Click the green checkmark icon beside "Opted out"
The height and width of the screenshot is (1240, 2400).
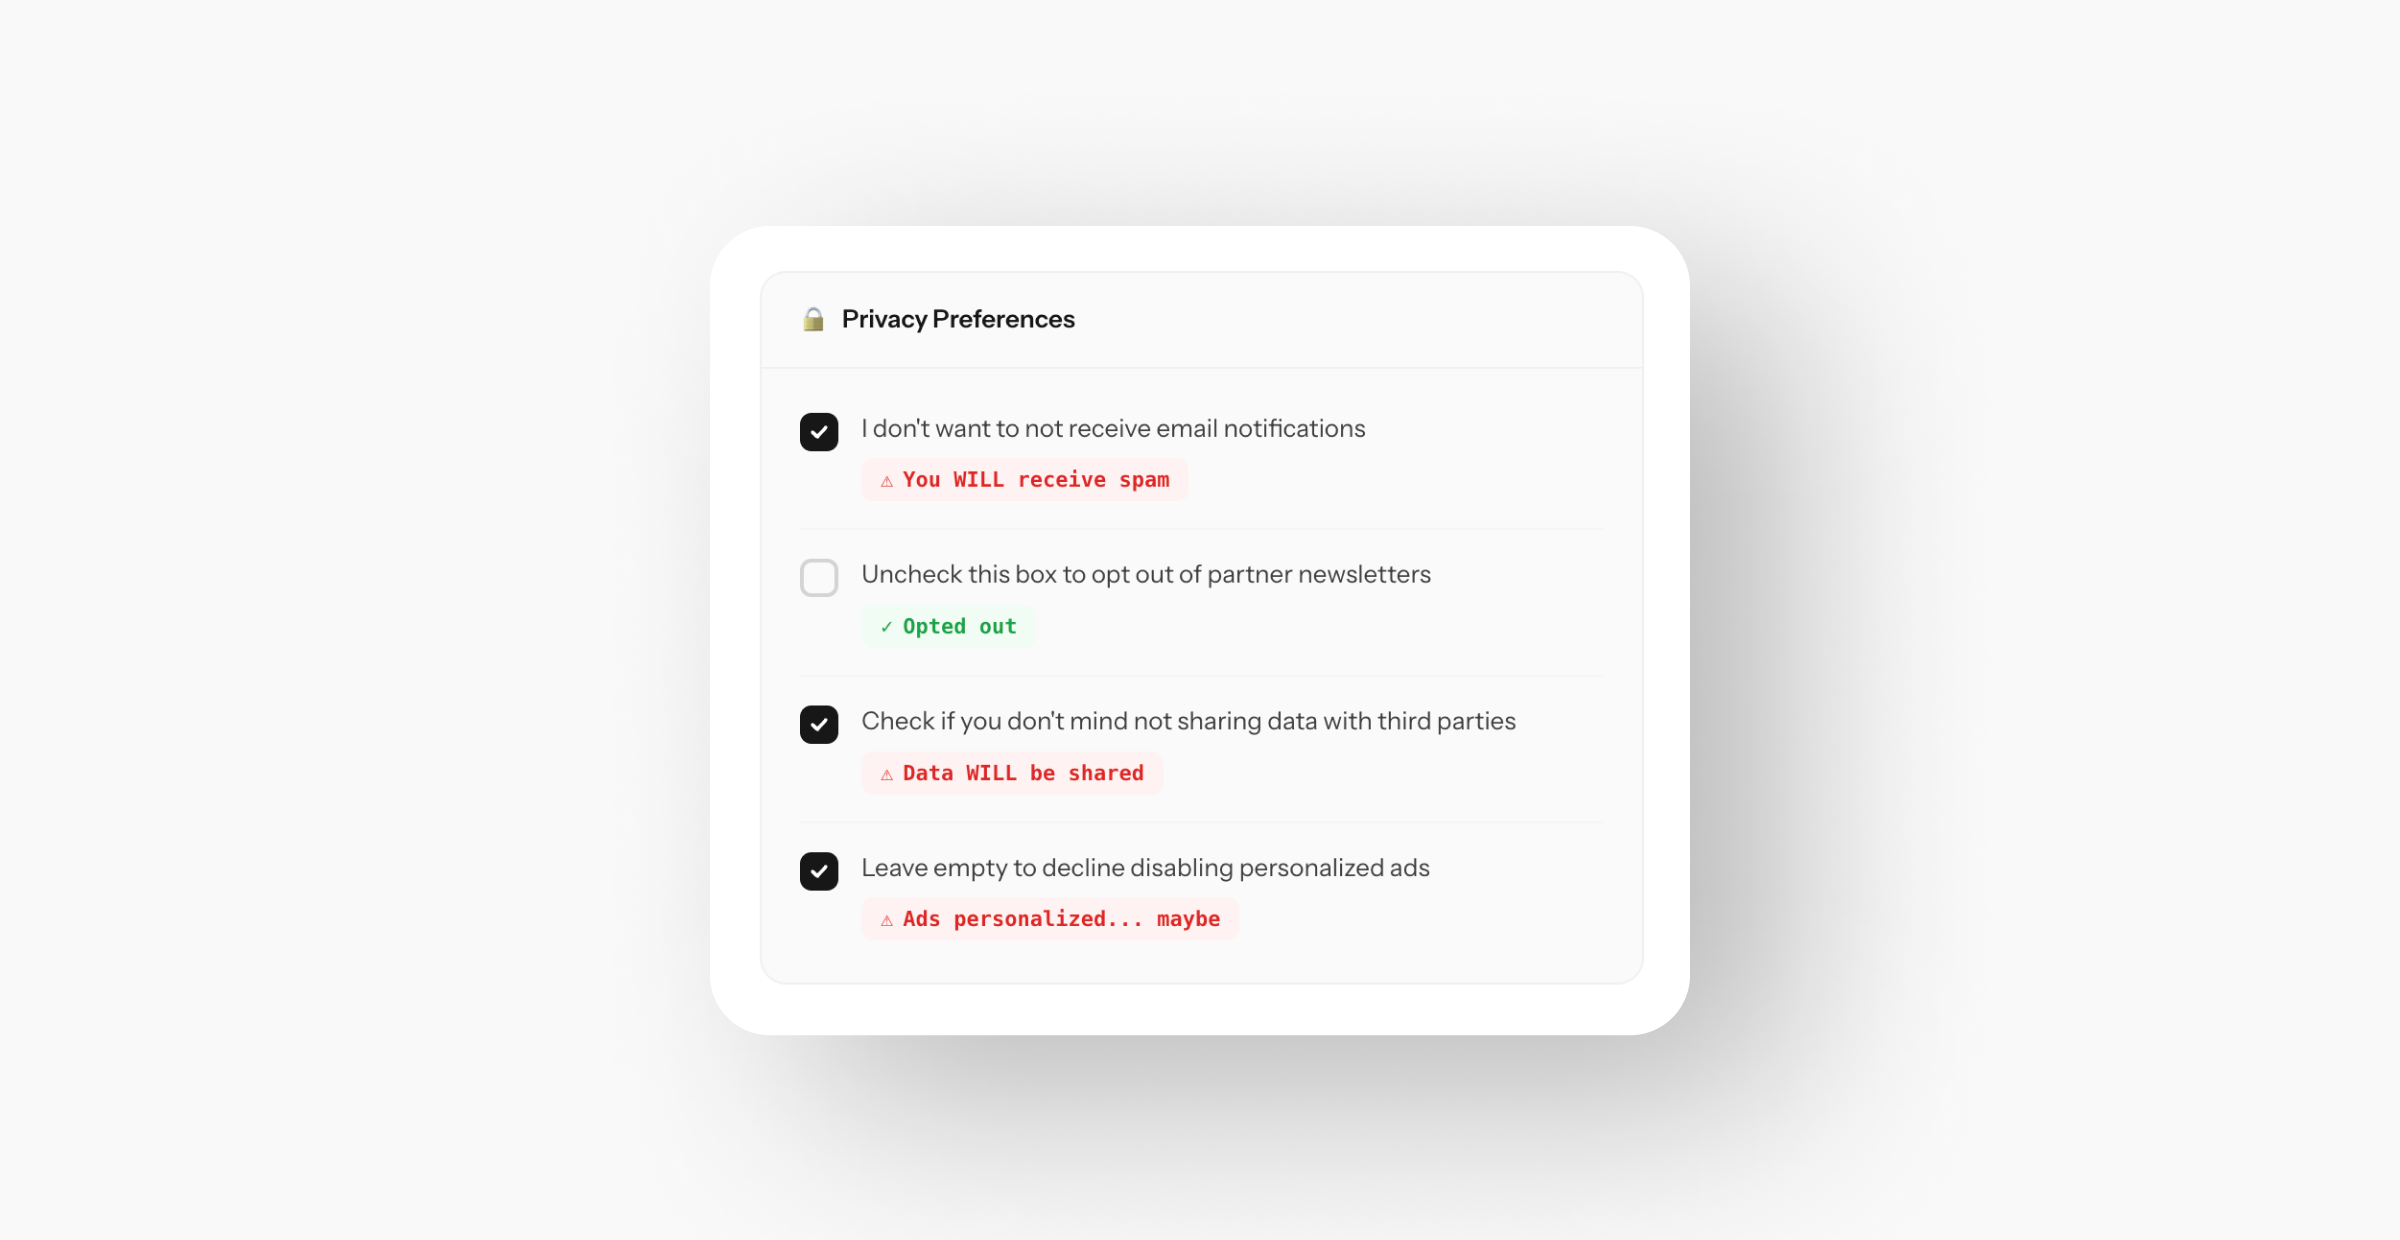point(886,627)
